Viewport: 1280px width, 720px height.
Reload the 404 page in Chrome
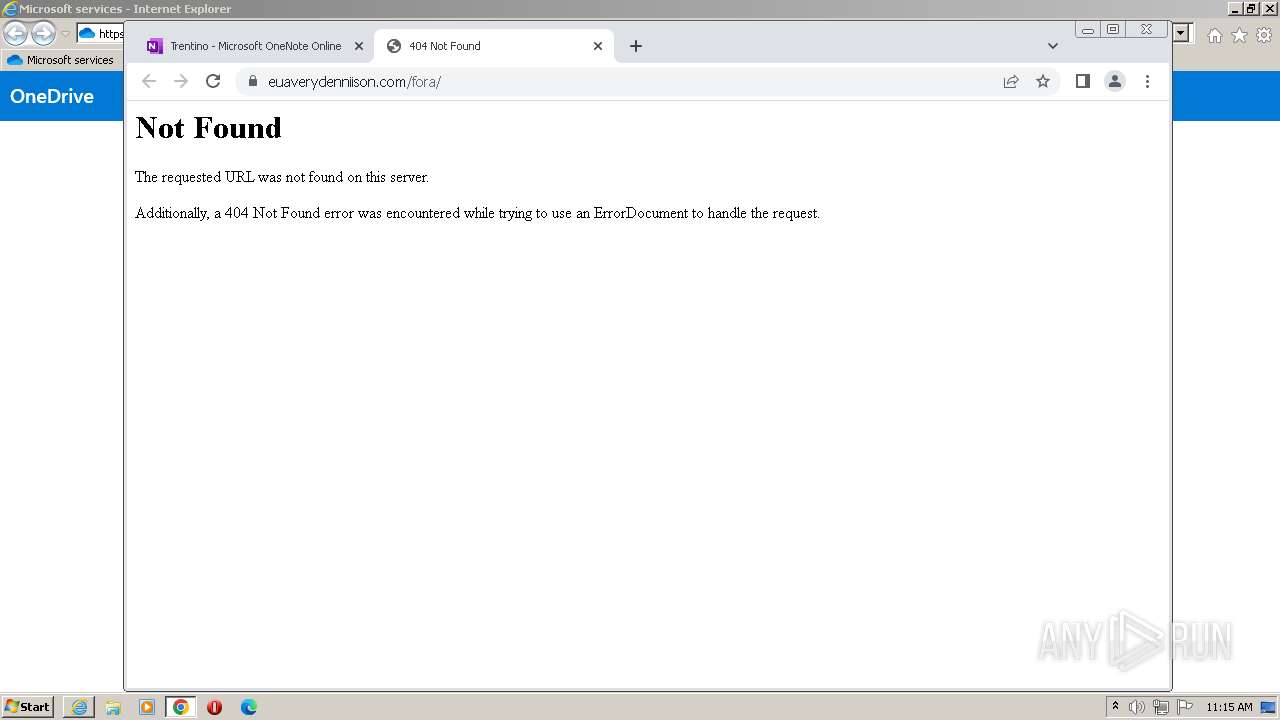point(213,82)
